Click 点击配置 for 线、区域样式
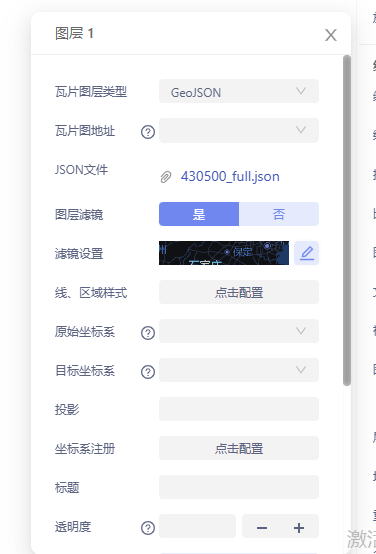This screenshot has height=554, width=376. click(239, 292)
